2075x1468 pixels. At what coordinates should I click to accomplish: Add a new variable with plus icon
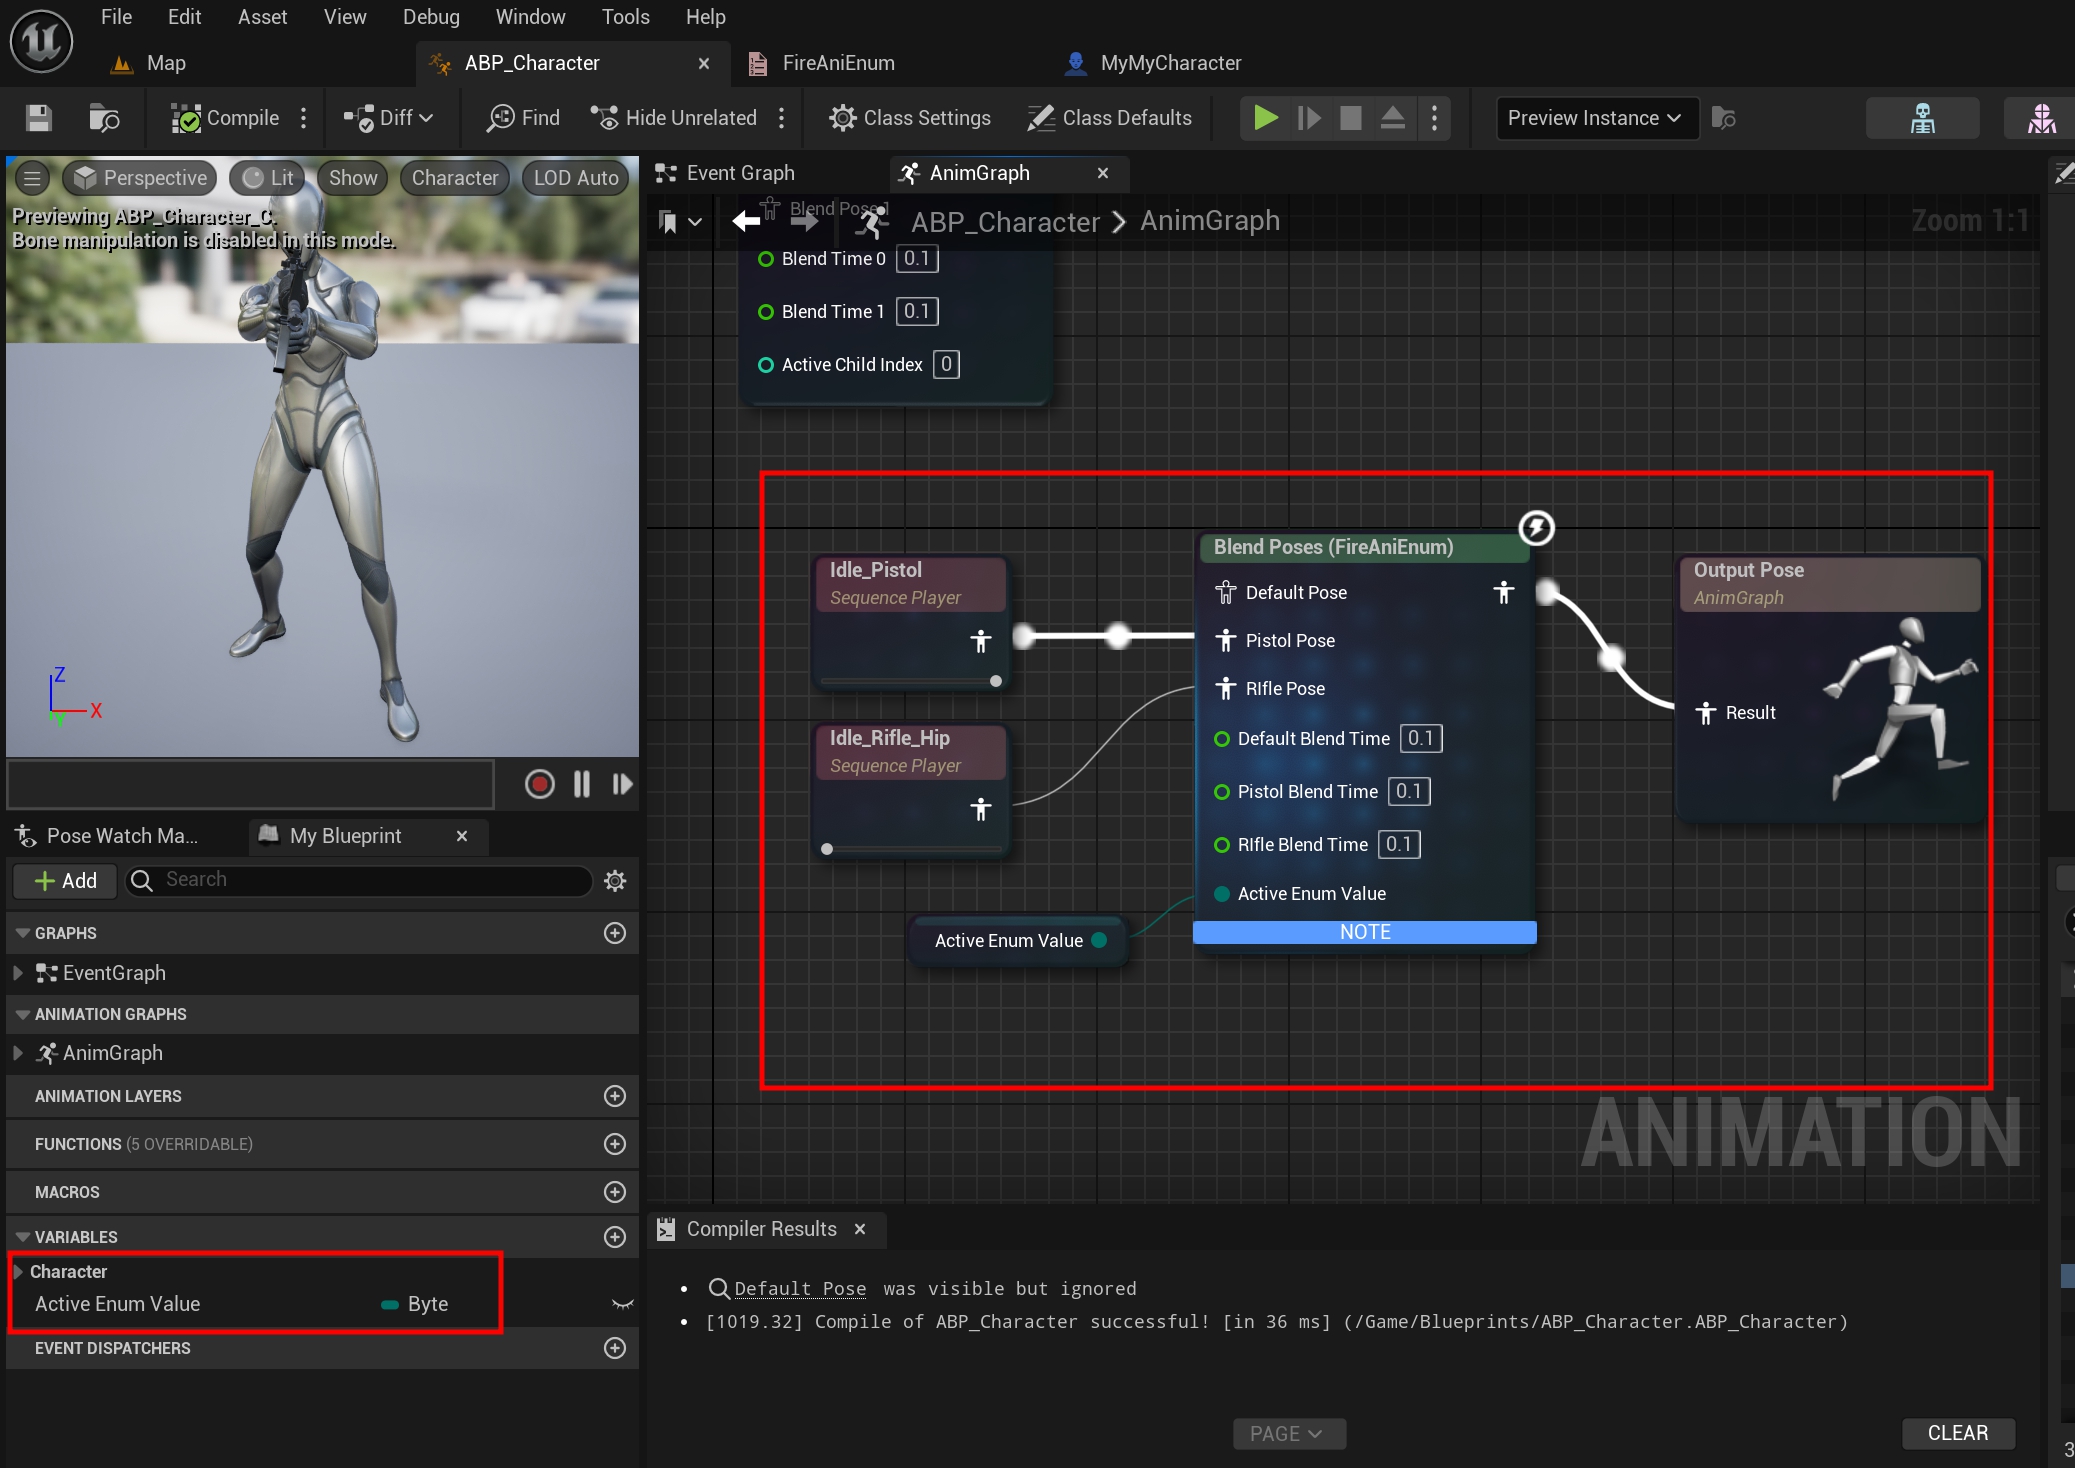[x=615, y=1237]
